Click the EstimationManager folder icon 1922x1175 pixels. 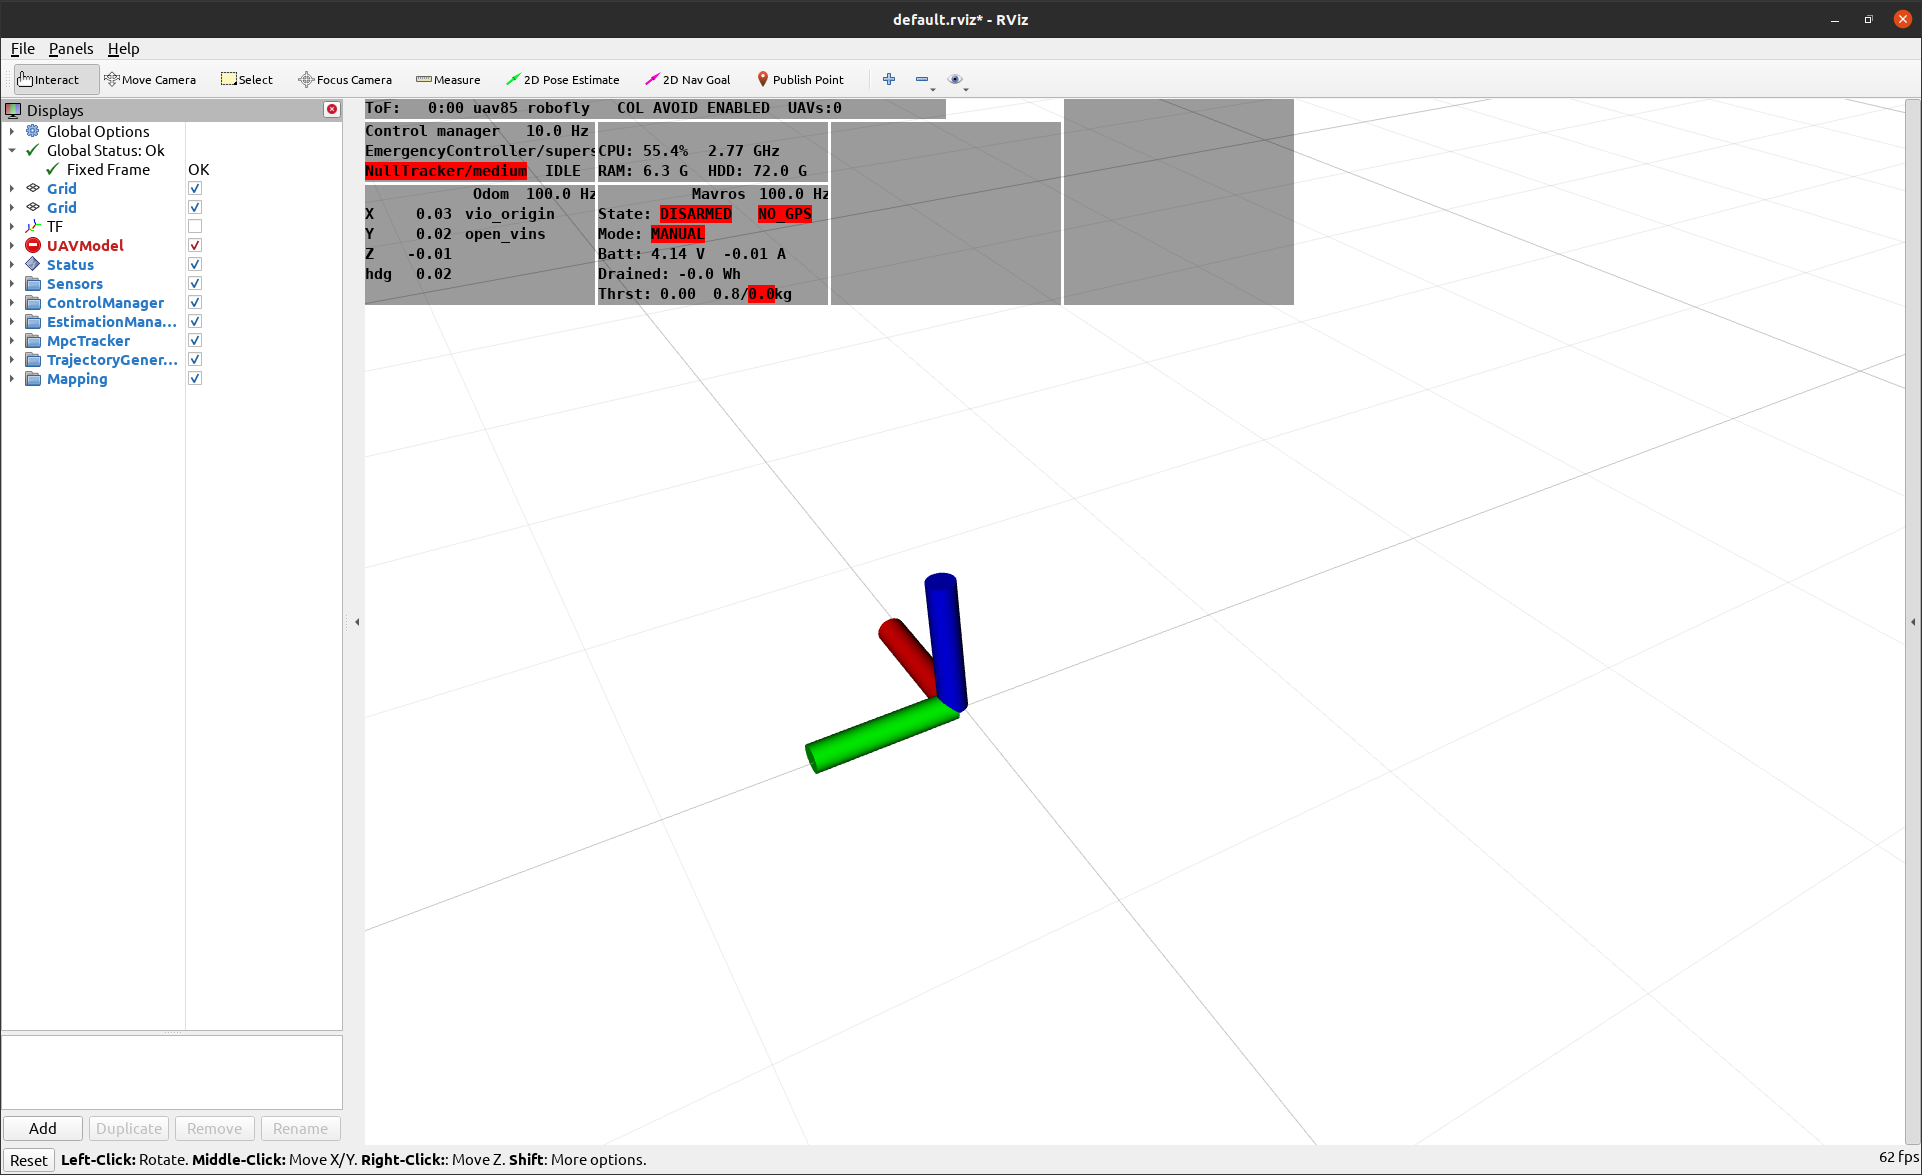click(x=33, y=321)
